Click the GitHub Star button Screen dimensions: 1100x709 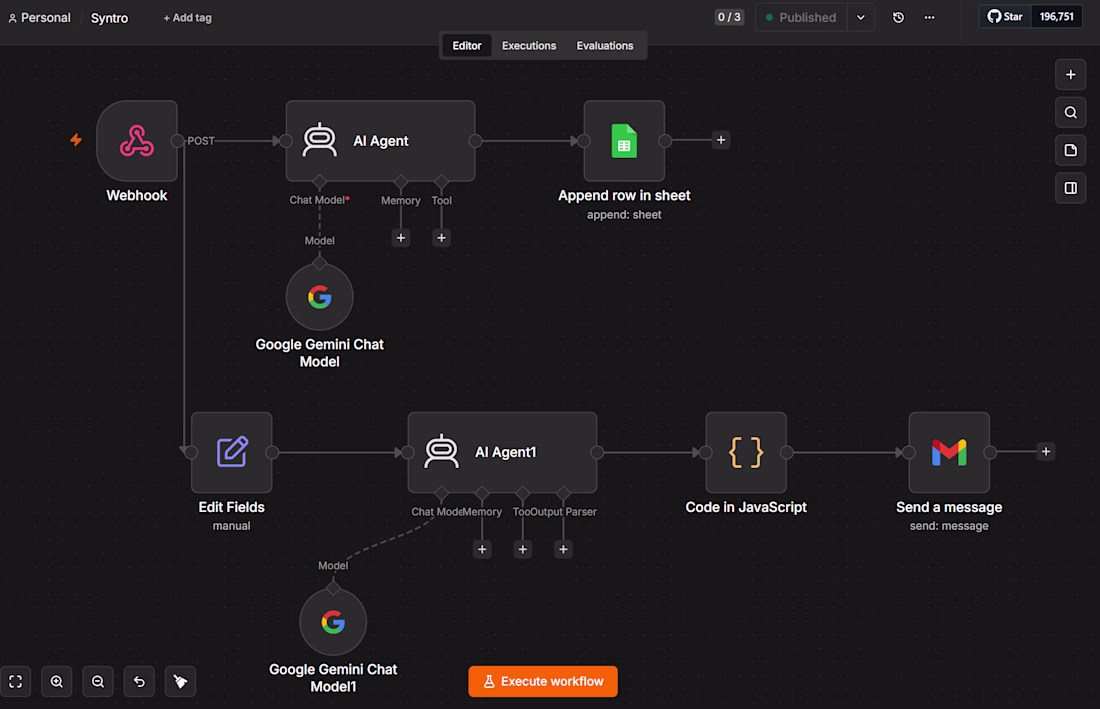[x=1005, y=17]
